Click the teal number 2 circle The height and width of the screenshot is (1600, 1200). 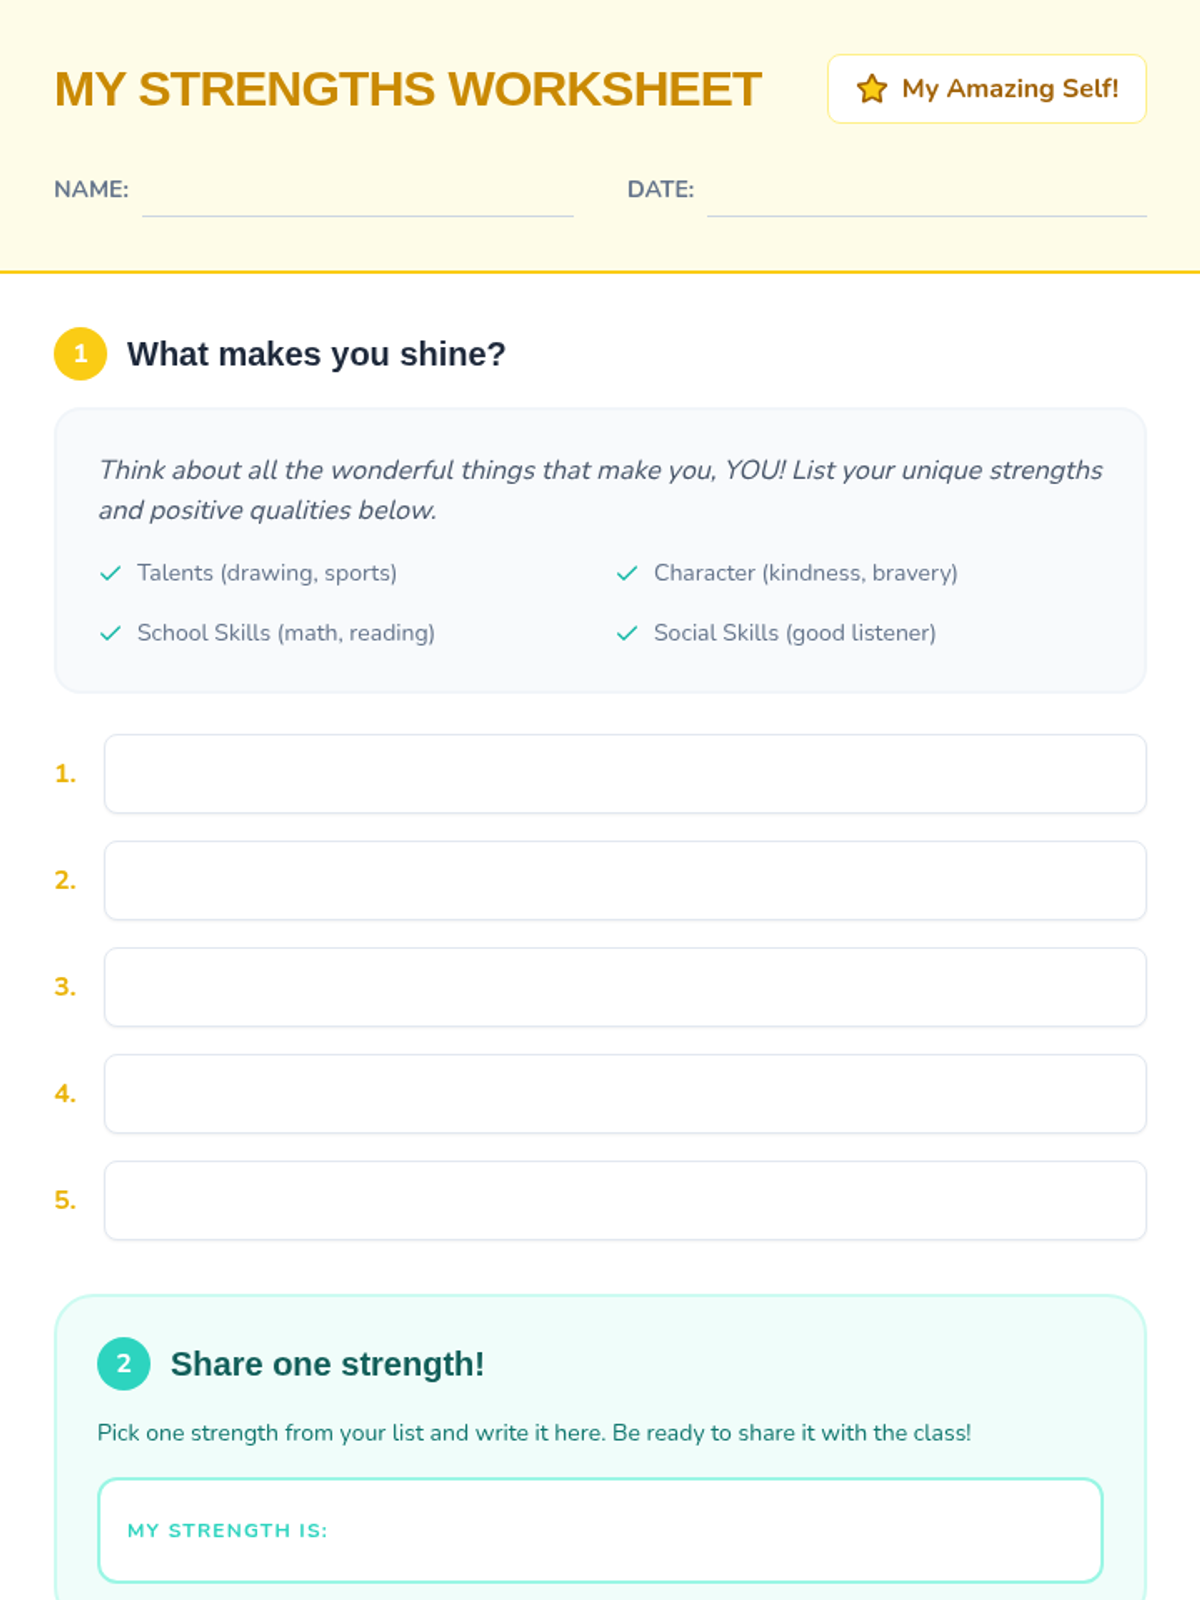tap(124, 1364)
